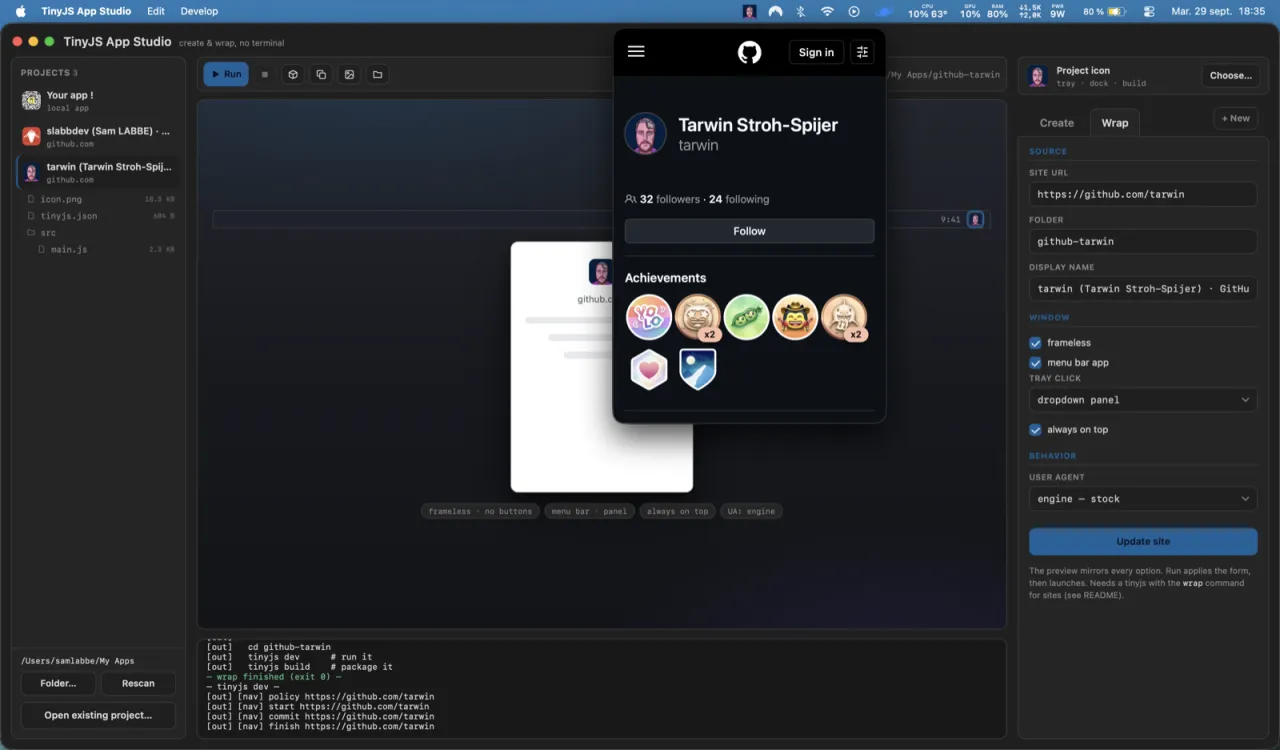The width and height of the screenshot is (1280, 750).
Task: Click the 'always on top' tag under the preview
Action: tap(677, 511)
